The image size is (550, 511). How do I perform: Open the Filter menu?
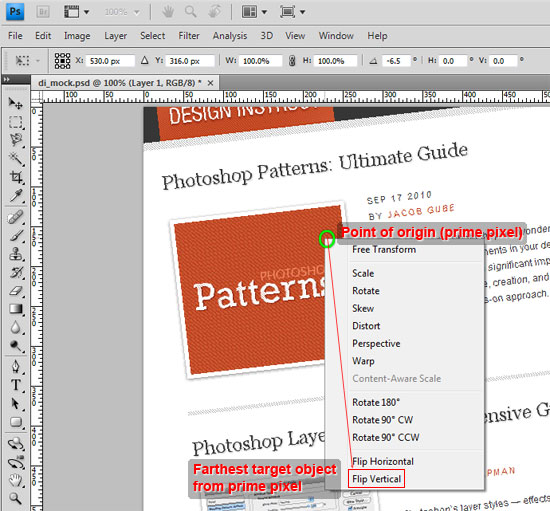tap(189, 36)
